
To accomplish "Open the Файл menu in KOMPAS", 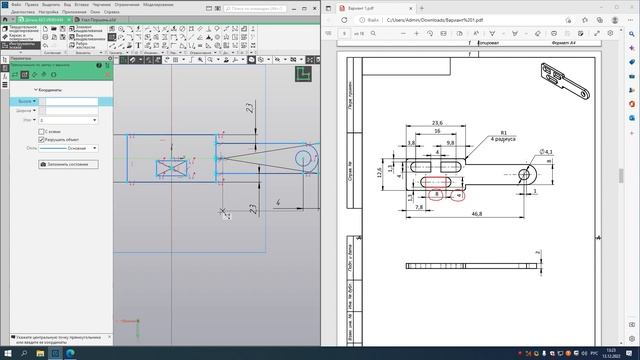I will click(x=16, y=4).
